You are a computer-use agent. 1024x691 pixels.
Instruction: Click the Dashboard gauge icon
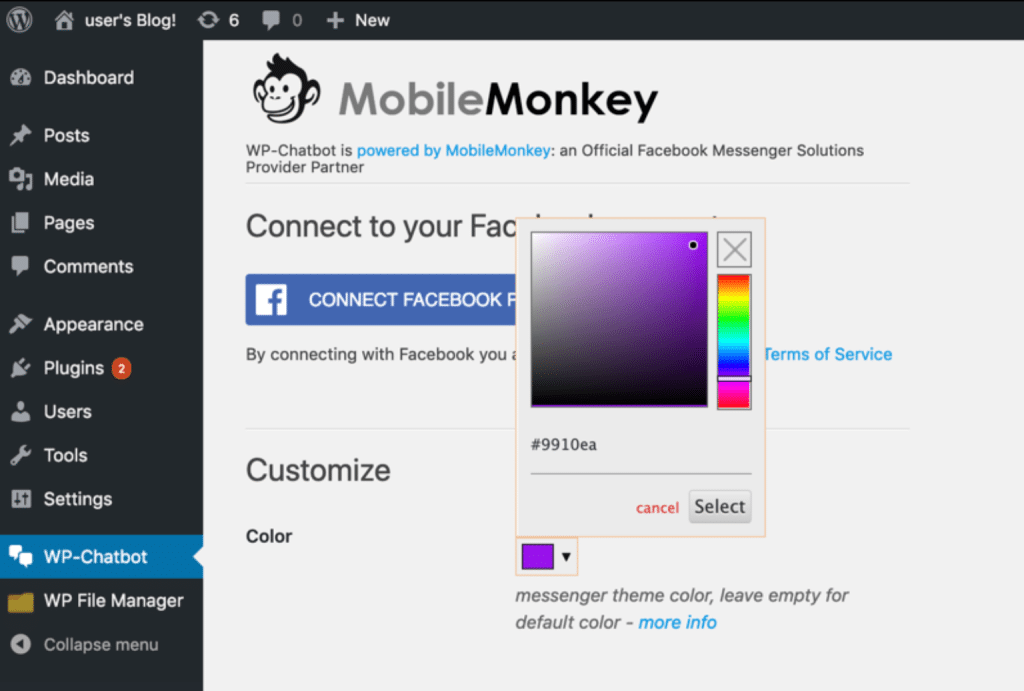[x=20, y=78]
